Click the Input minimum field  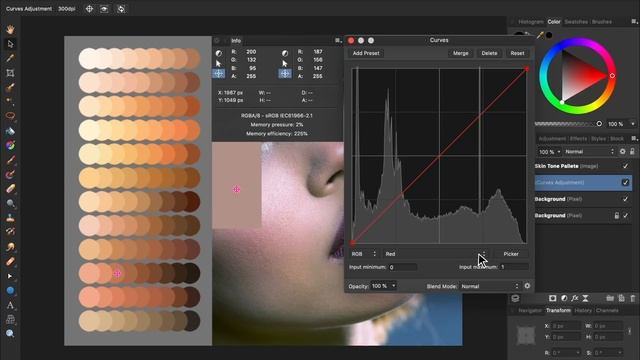(x=402, y=267)
